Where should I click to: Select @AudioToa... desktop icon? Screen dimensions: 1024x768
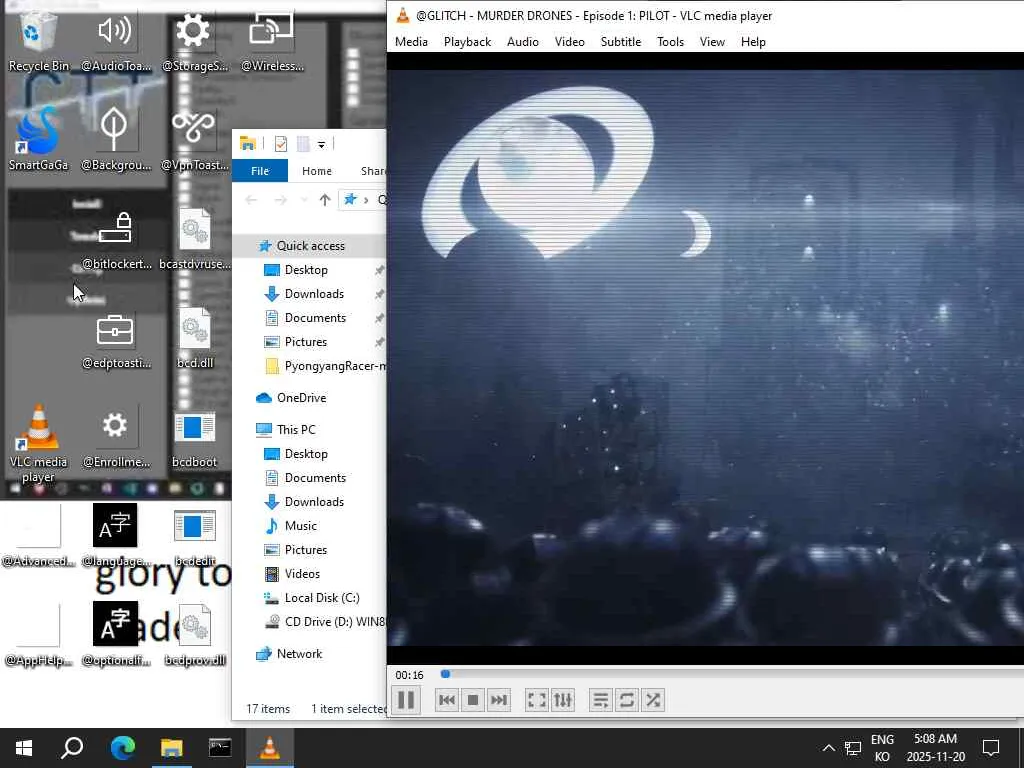(x=116, y=42)
